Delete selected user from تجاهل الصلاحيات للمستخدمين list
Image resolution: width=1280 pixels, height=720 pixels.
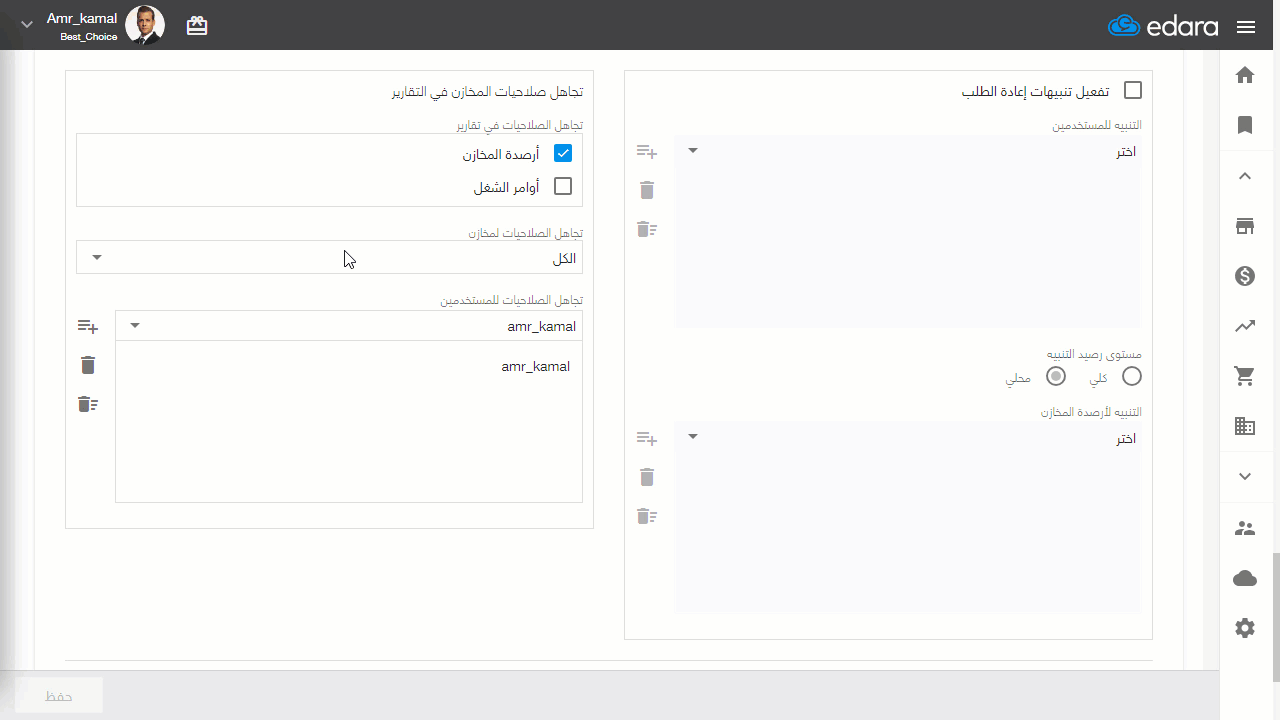click(x=88, y=365)
